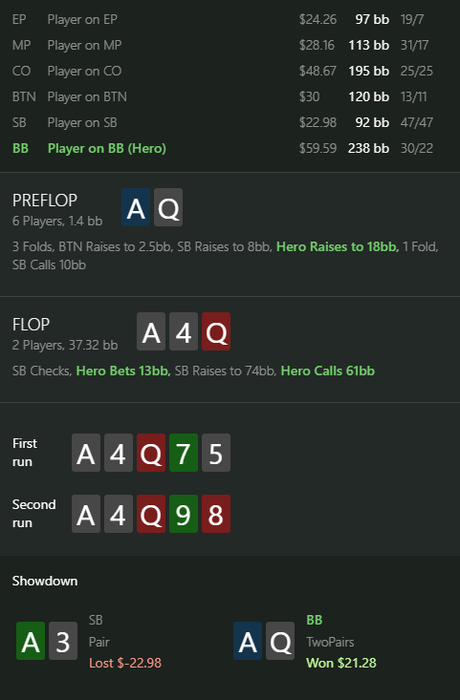Click the Won $21.28 result text

pyautogui.click(x=341, y=663)
